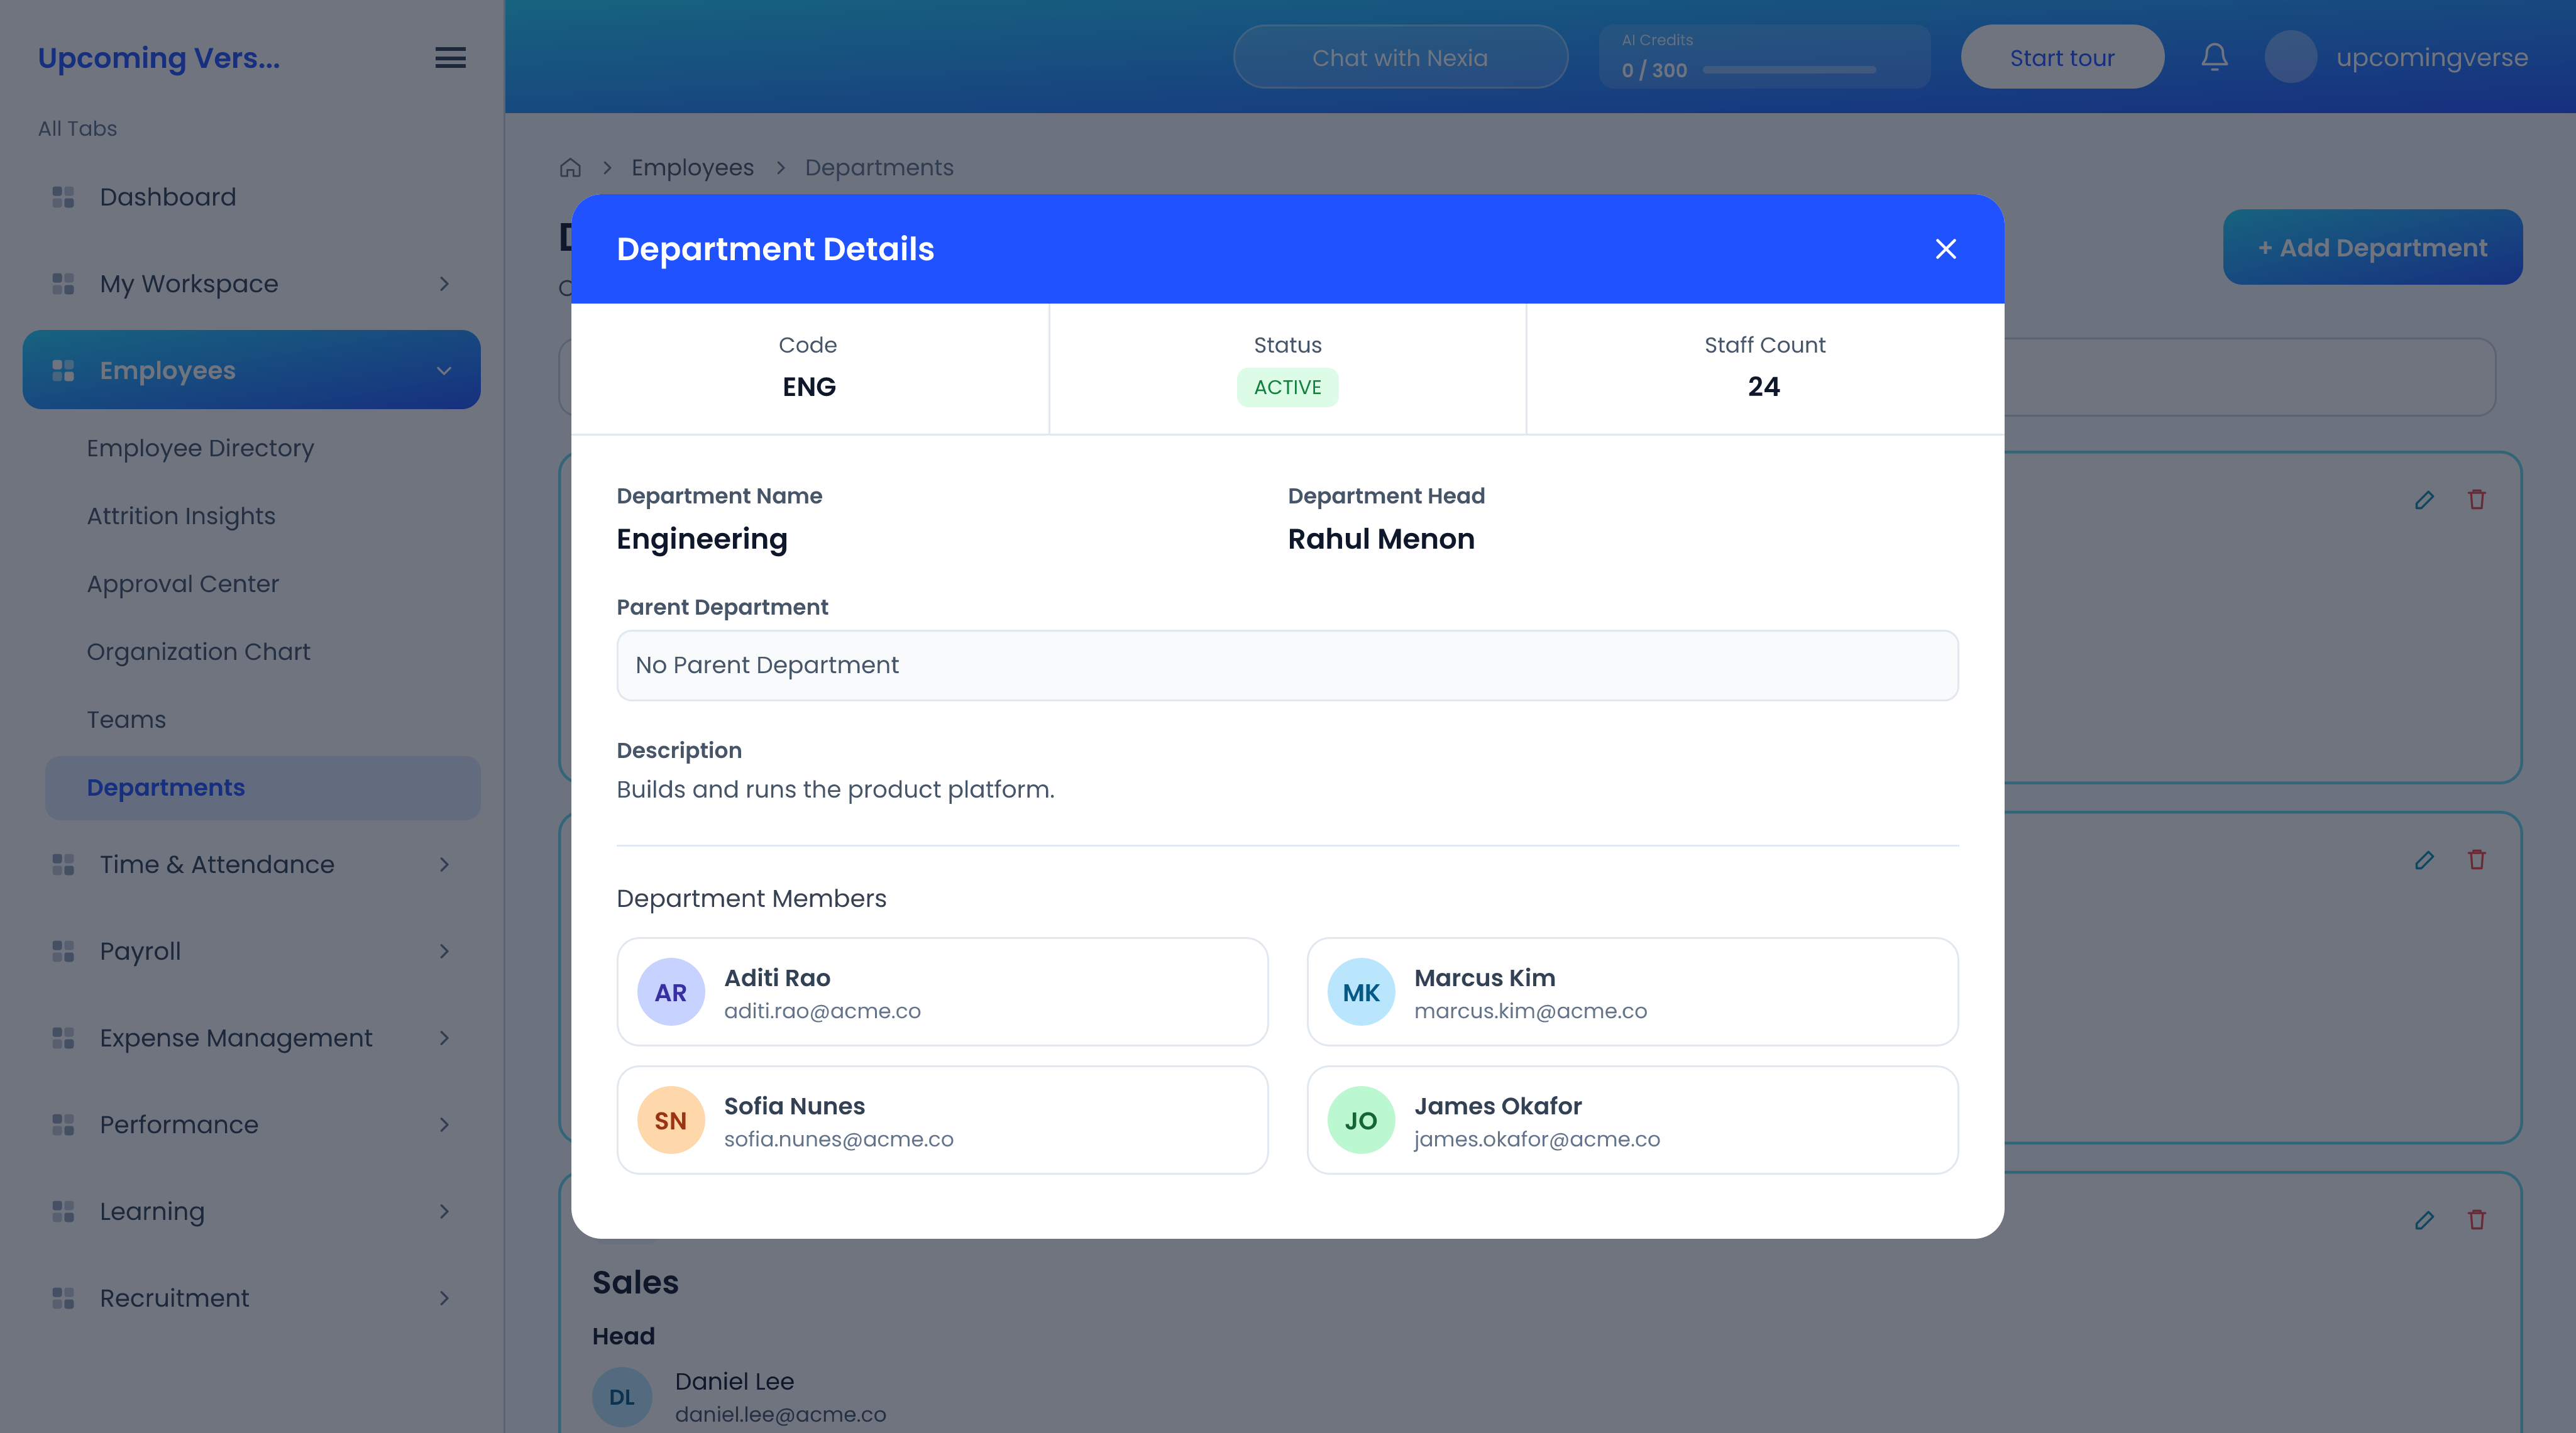Screen dimensions: 2576x1433
Task: Open the upcomingverse user avatar
Action: point(2290,57)
